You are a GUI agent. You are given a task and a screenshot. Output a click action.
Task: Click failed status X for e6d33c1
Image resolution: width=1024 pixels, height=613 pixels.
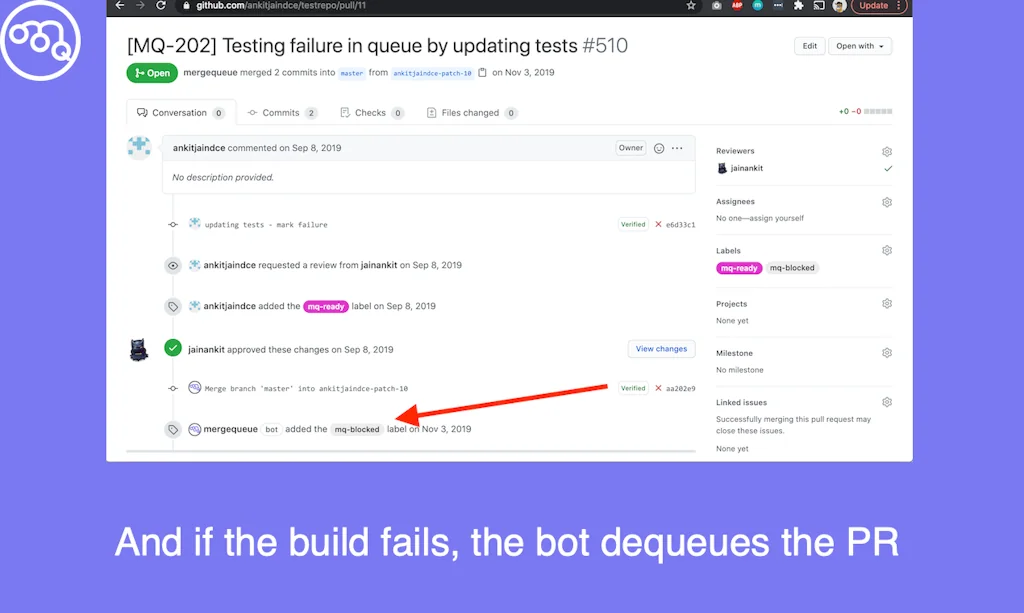658,225
